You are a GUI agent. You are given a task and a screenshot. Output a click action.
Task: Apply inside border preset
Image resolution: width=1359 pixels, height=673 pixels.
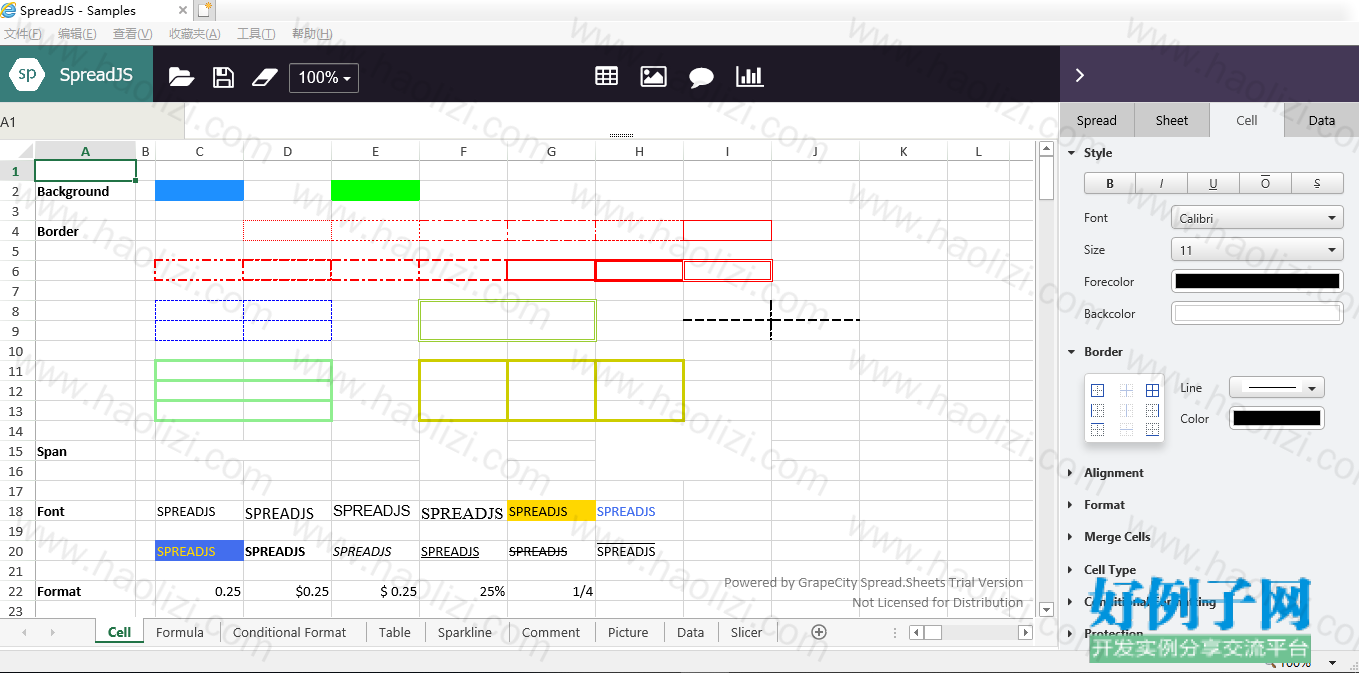click(x=1126, y=390)
